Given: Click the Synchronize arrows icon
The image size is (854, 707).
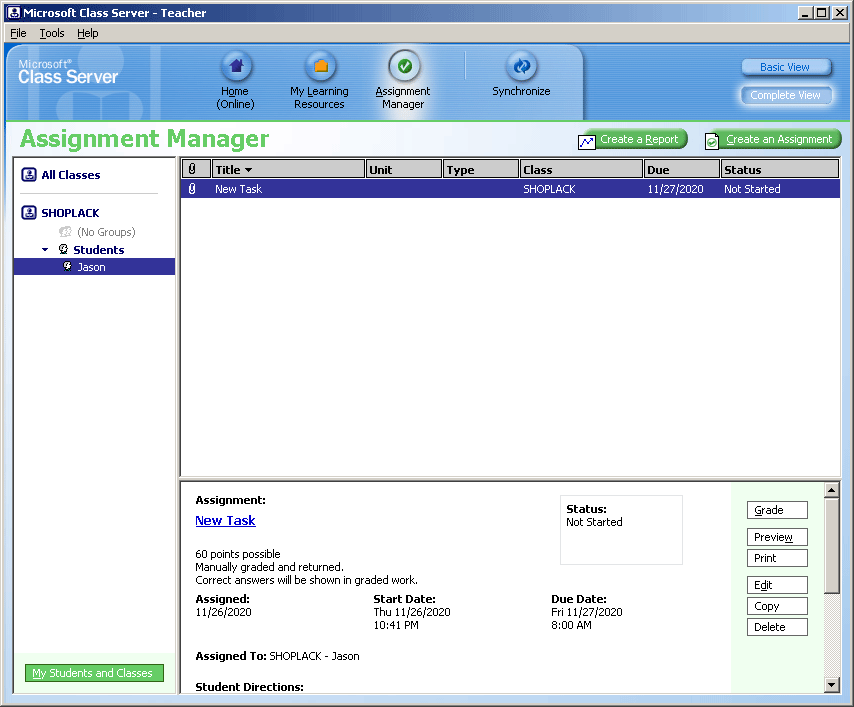Looking at the screenshot, I should (x=522, y=66).
